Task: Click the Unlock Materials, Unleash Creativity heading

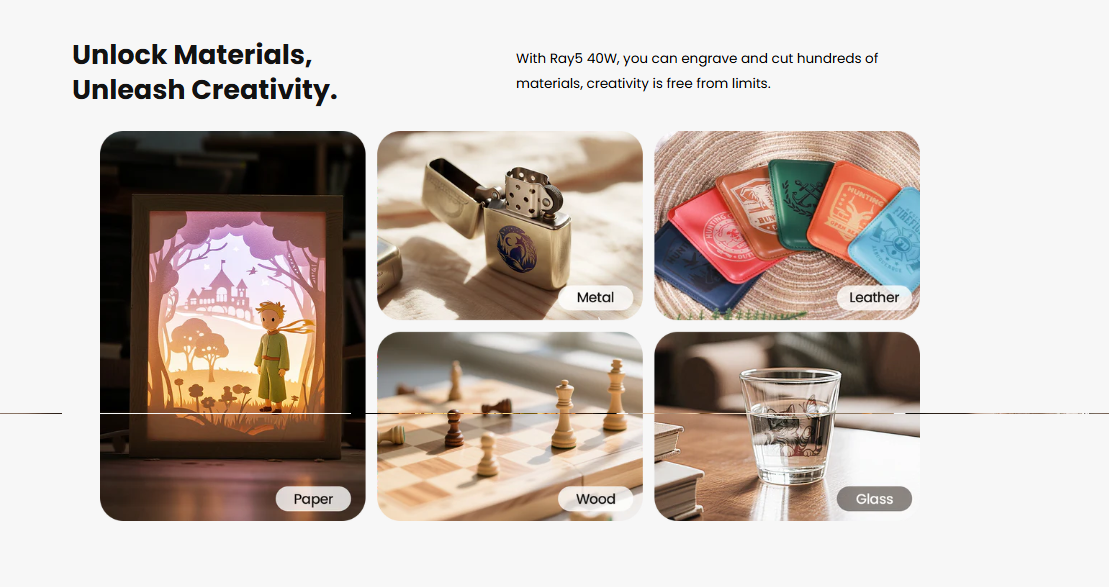Action: [205, 72]
